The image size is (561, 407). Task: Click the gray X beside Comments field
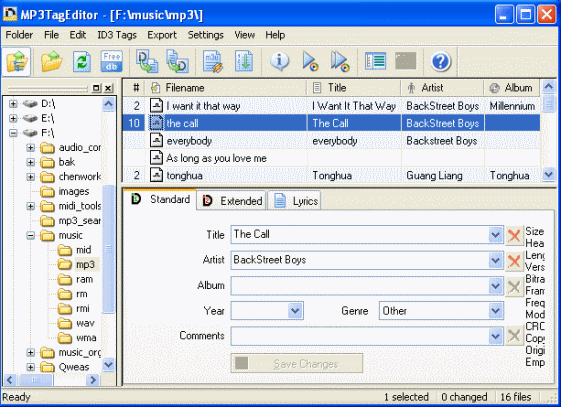pyautogui.click(x=514, y=335)
